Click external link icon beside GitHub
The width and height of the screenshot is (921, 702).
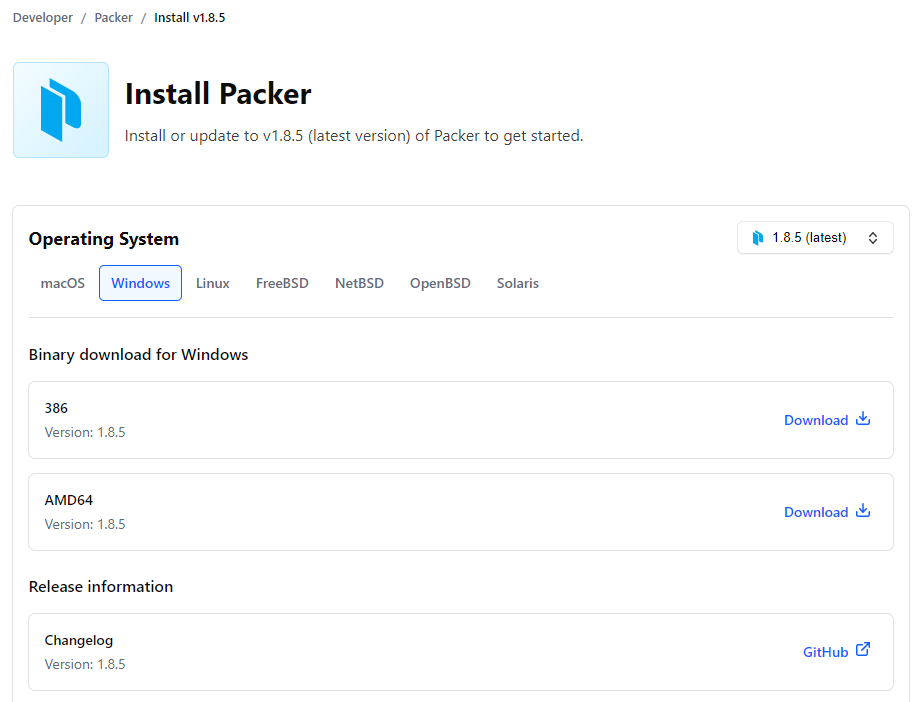coord(863,650)
